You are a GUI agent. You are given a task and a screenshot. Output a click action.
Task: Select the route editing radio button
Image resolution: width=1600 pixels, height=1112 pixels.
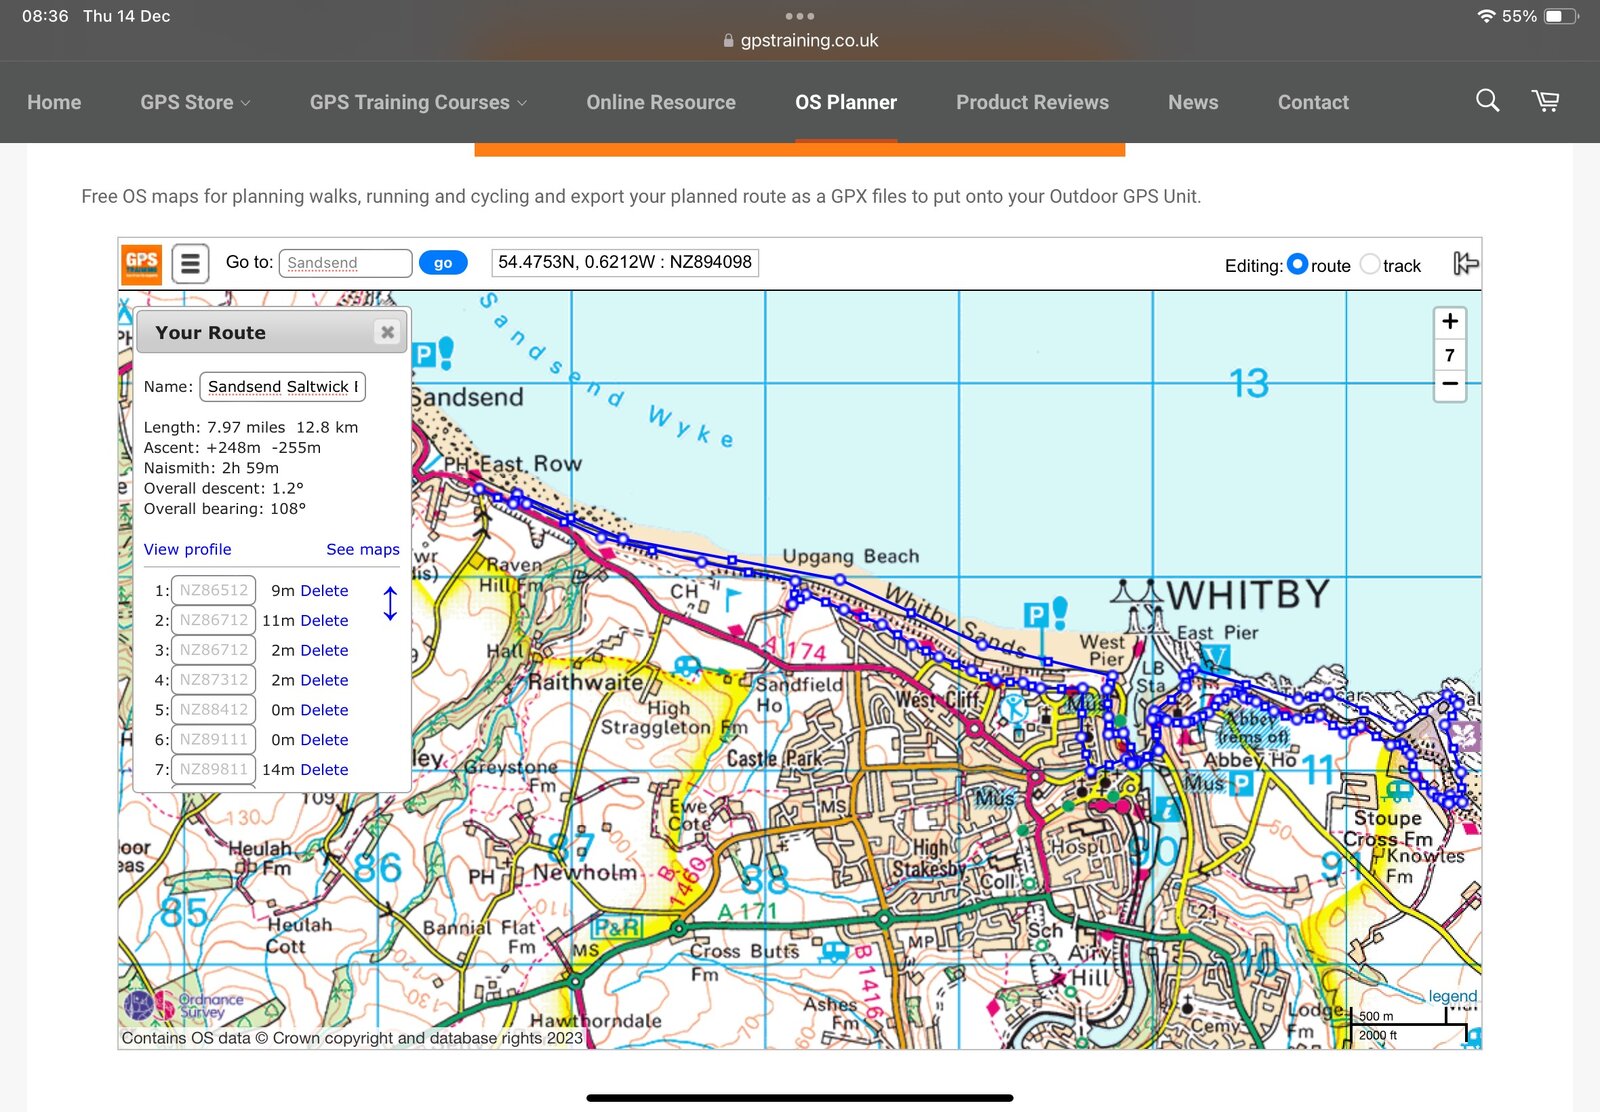tap(1297, 264)
